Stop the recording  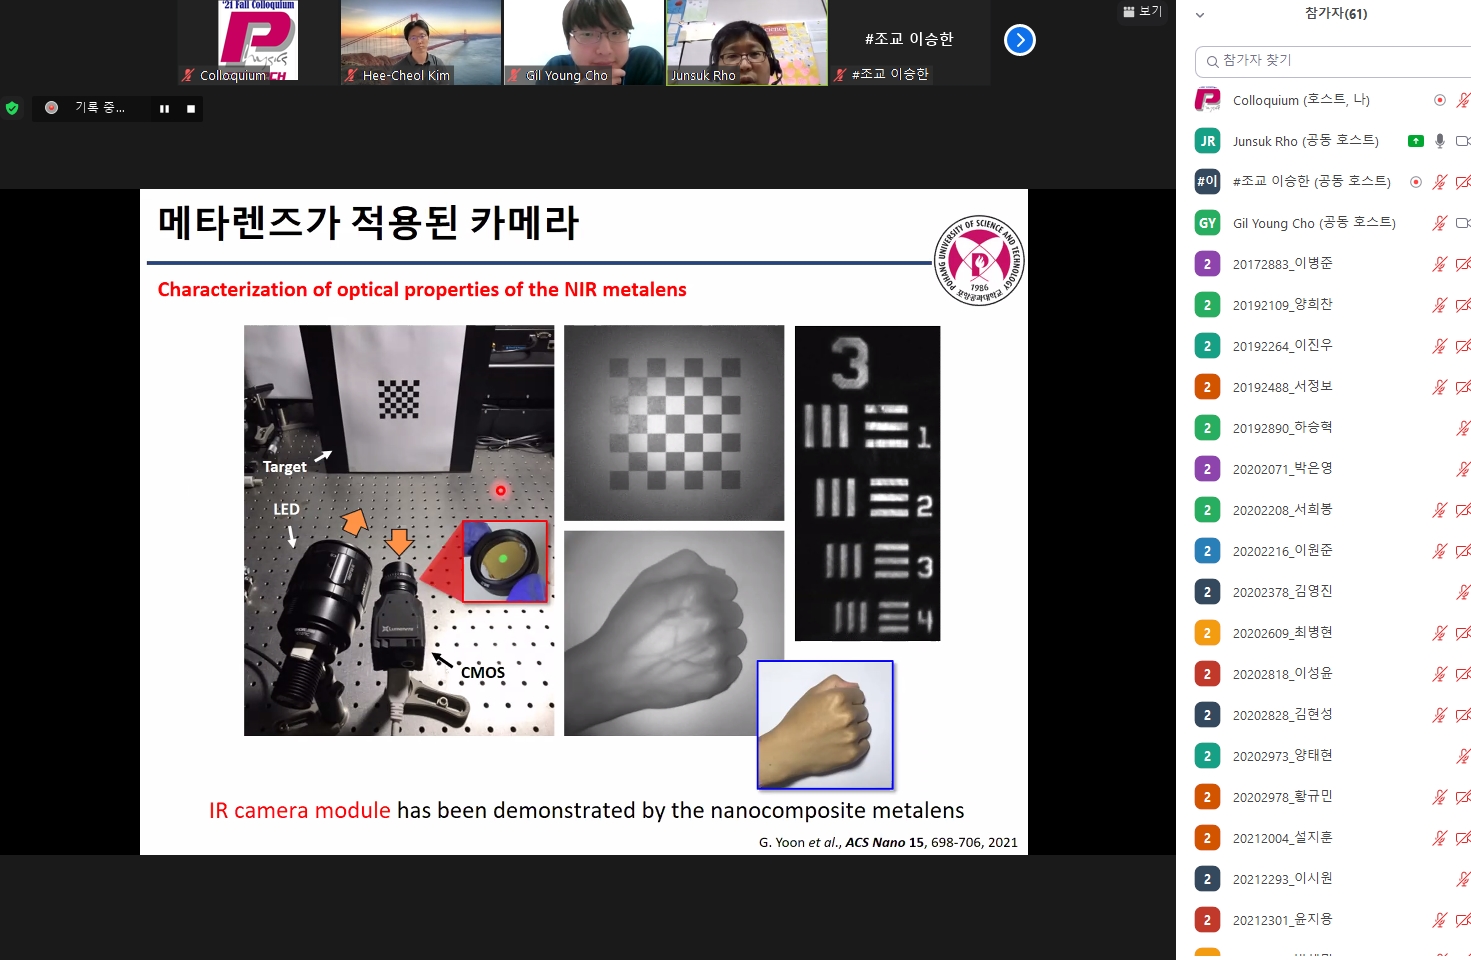pyautogui.click(x=191, y=109)
